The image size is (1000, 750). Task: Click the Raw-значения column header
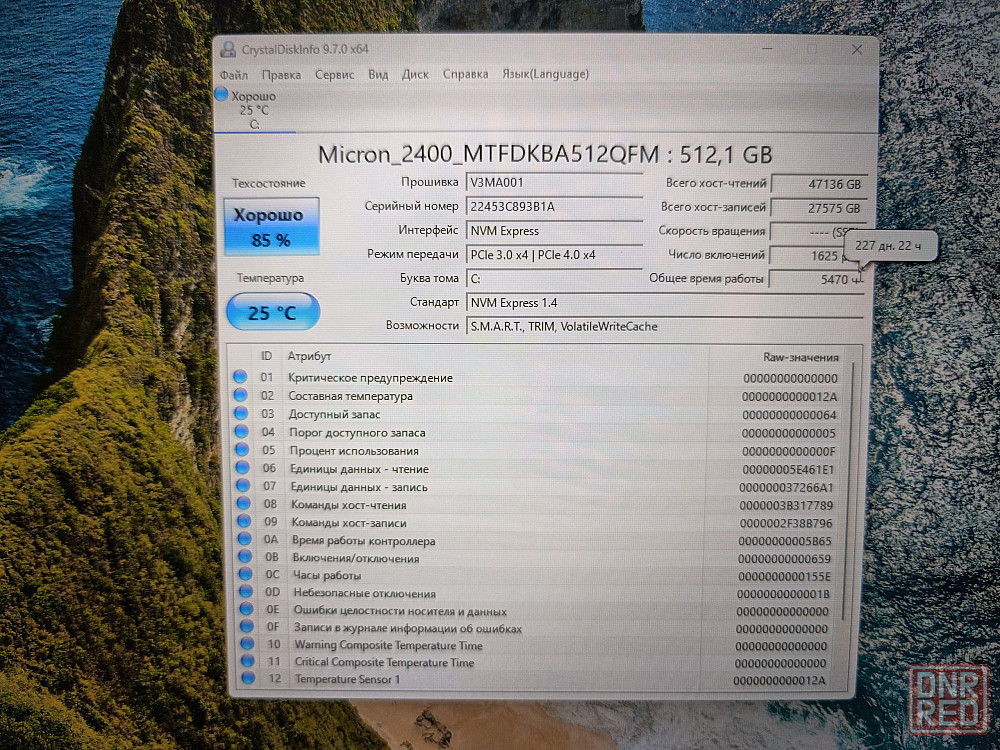click(x=800, y=357)
